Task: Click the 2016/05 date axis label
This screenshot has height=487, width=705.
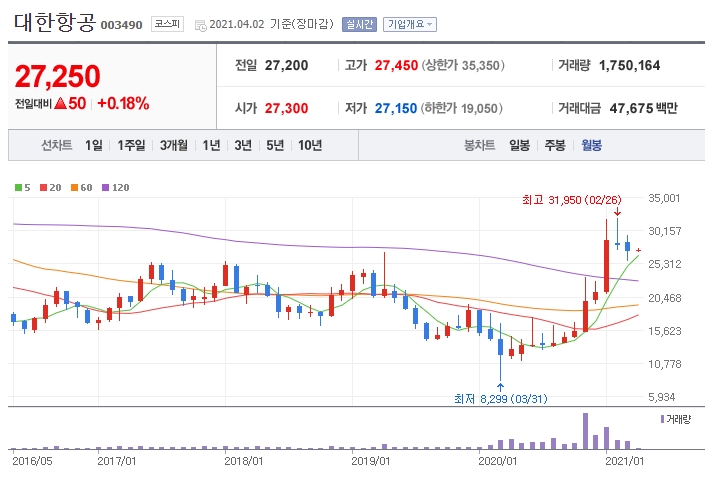Action: click(32, 461)
